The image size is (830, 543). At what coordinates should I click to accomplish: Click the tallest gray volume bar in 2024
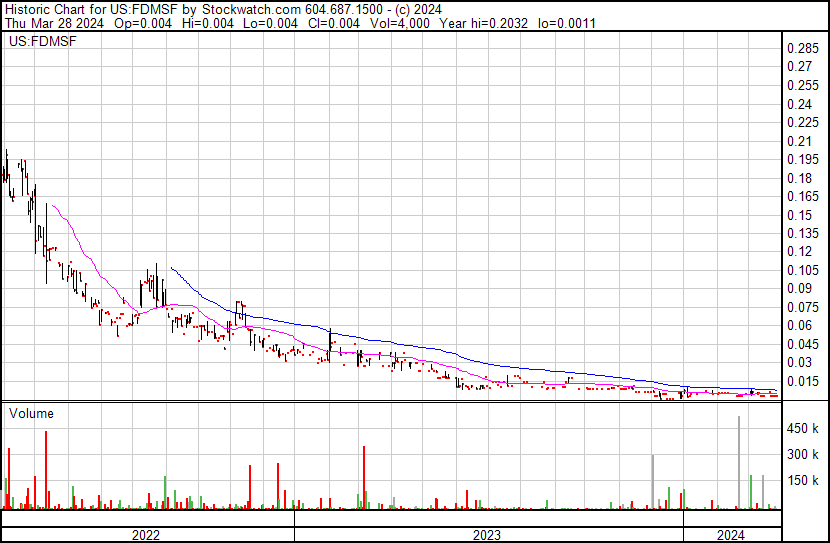click(739, 462)
